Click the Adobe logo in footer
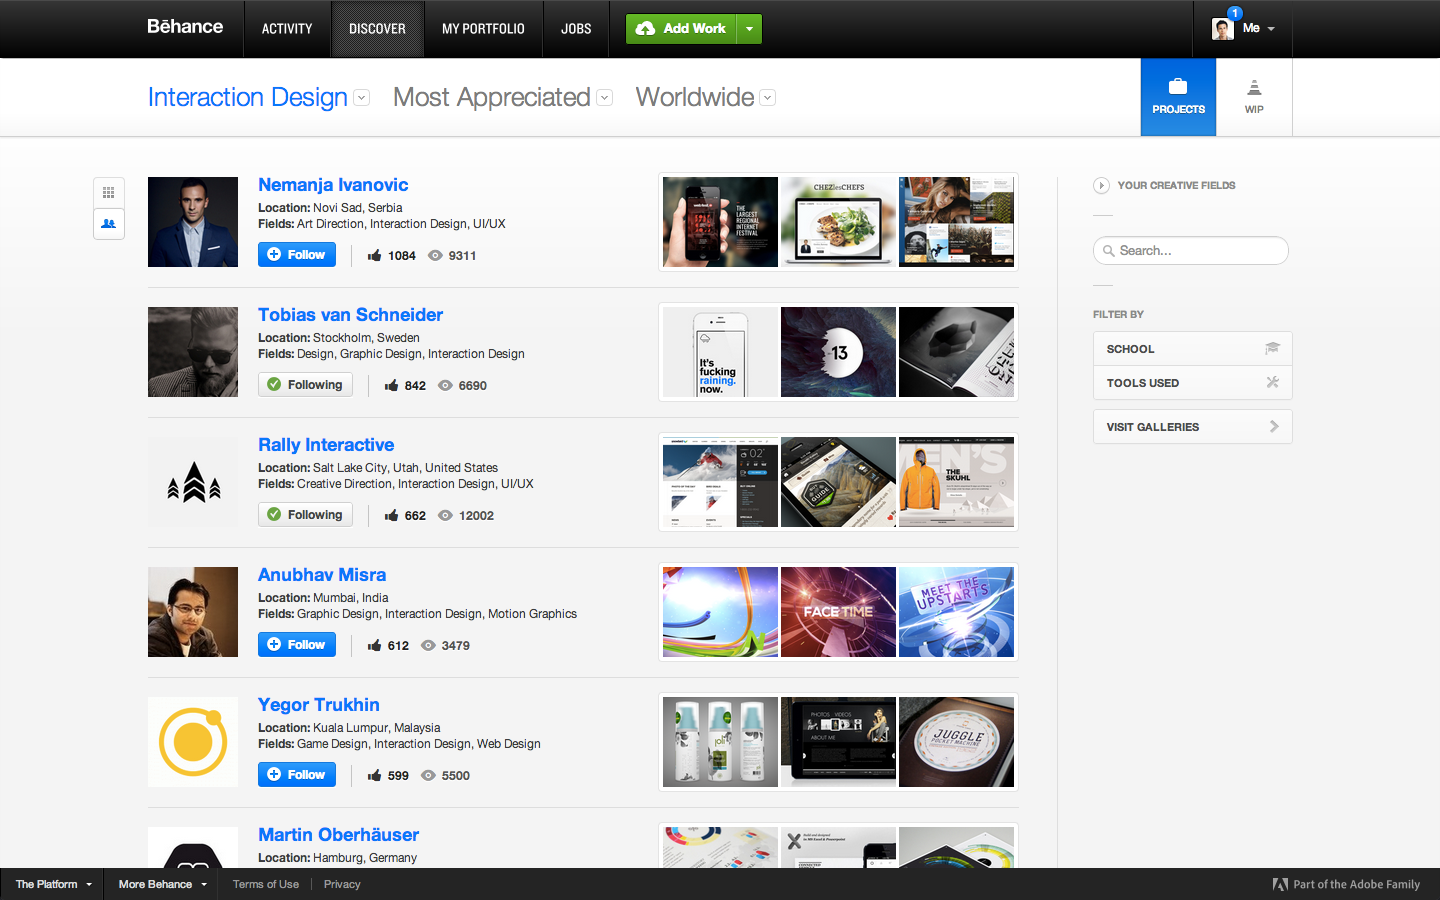 point(1280,885)
